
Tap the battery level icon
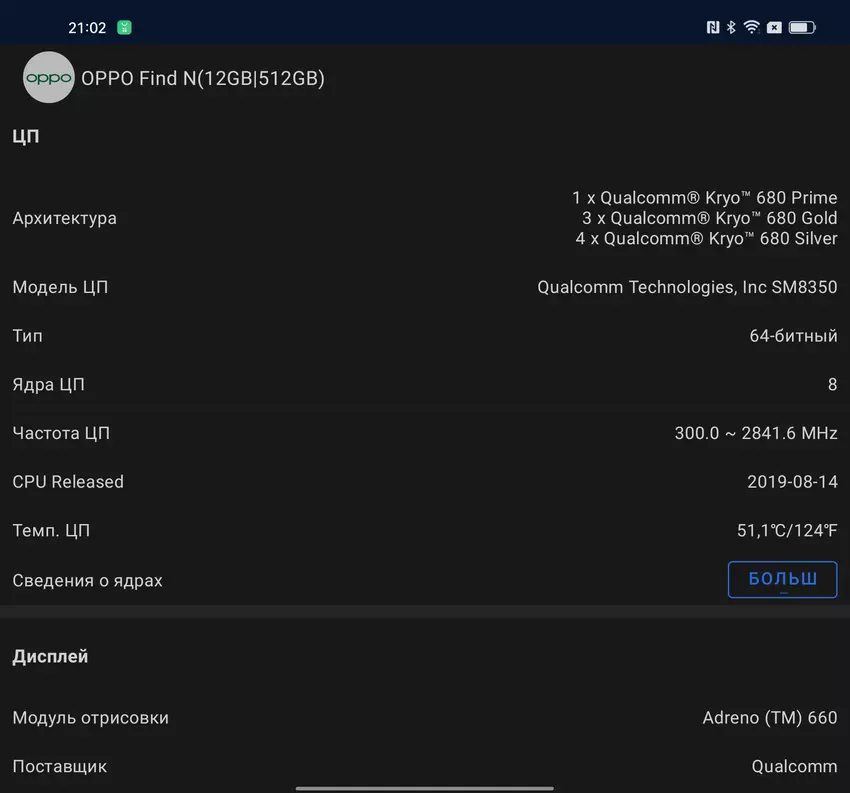(801, 28)
